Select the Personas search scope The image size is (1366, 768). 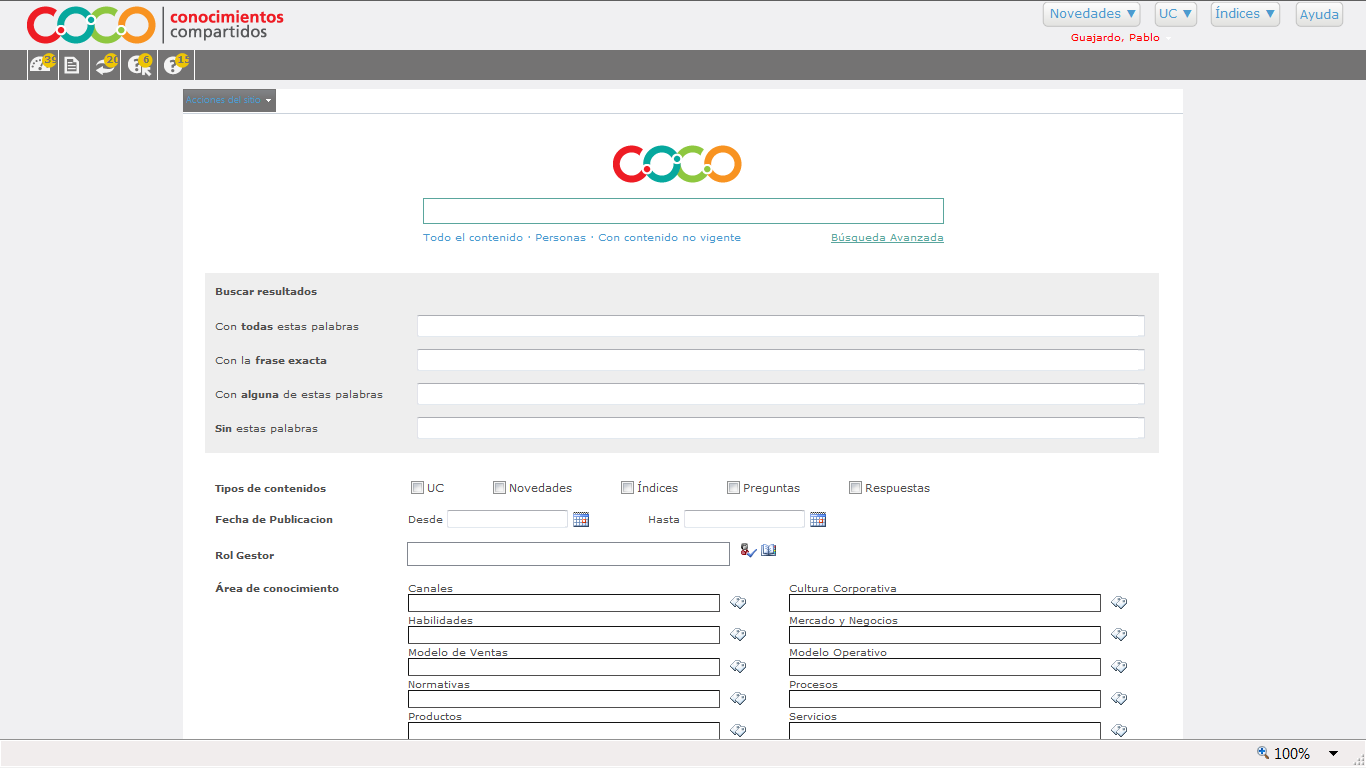pyautogui.click(x=560, y=238)
